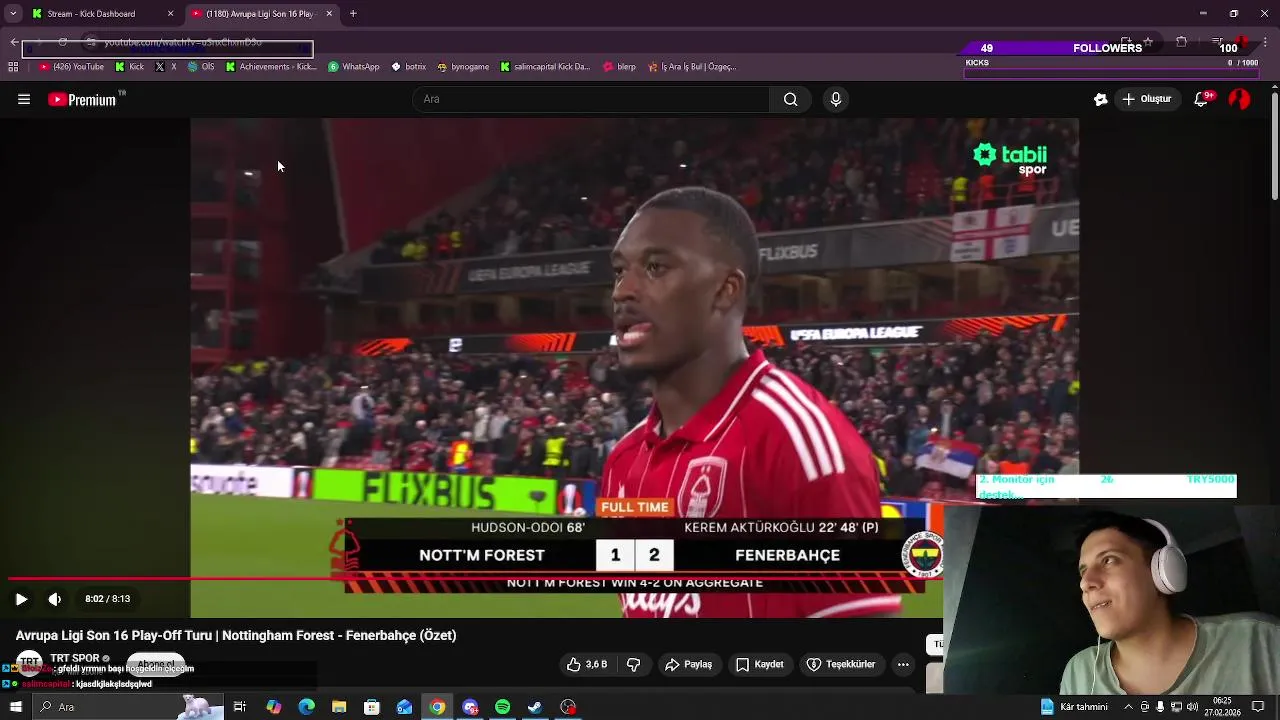Expand the tab search dropdown arrow
The width and height of the screenshot is (1280, 720).
[x=14, y=14]
